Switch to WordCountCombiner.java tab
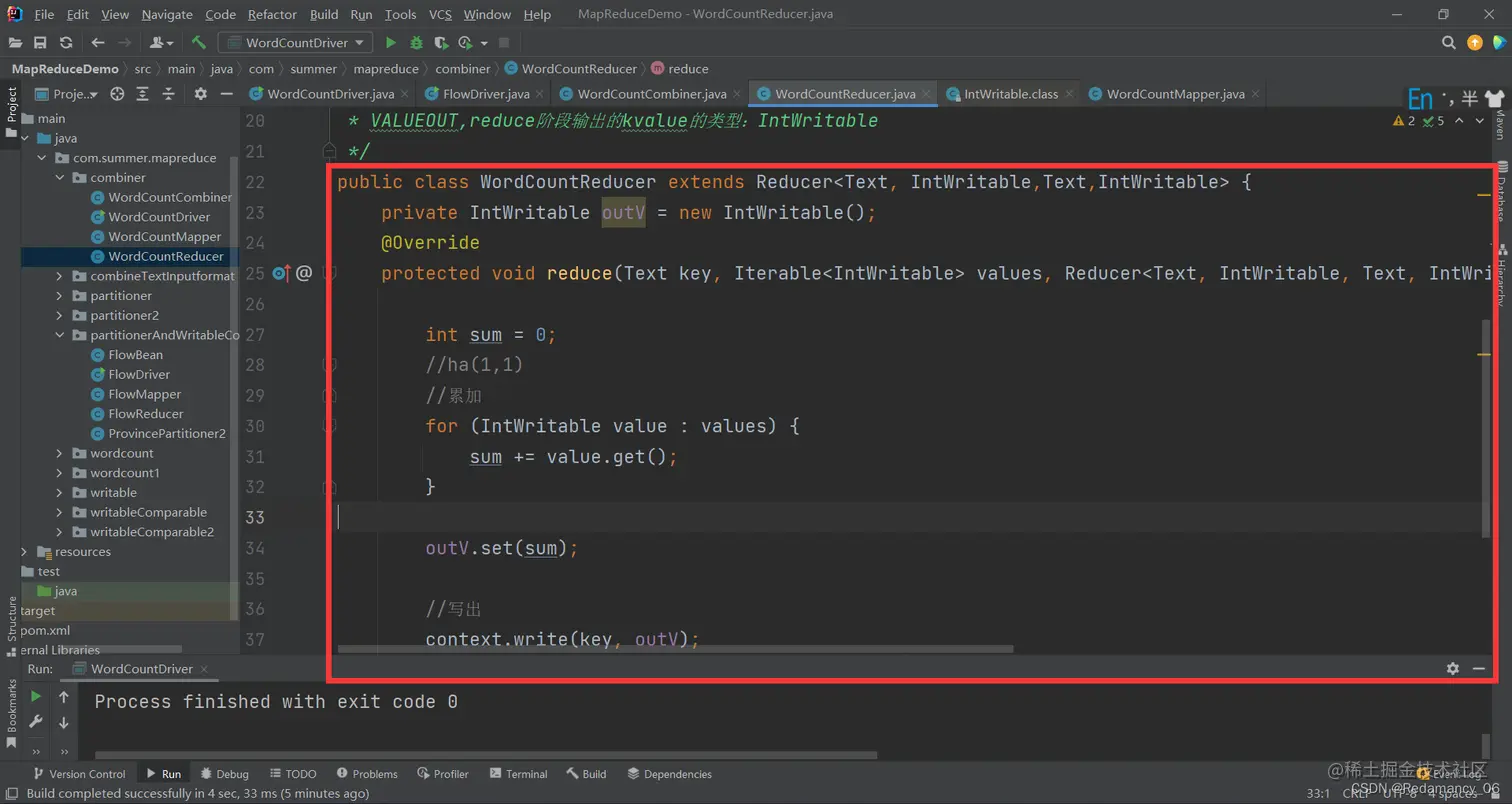 point(651,94)
